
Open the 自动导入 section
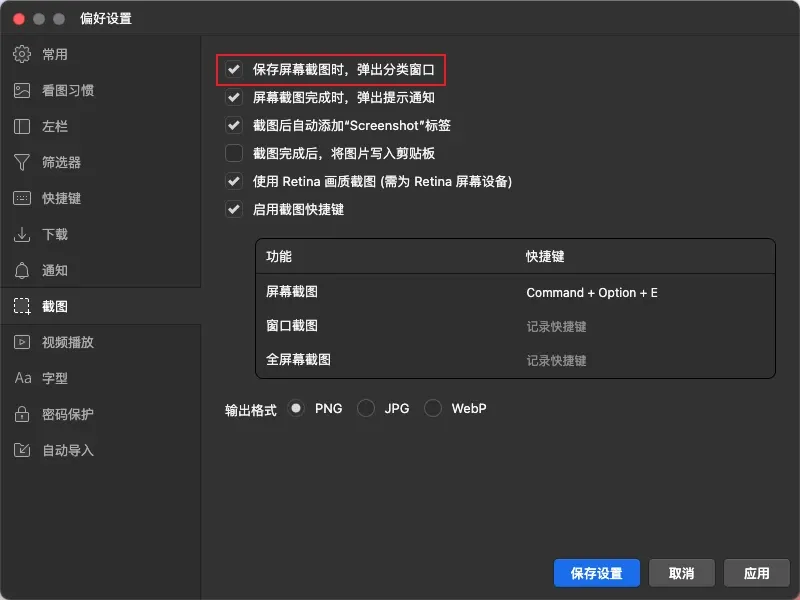(x=101, y=450)
